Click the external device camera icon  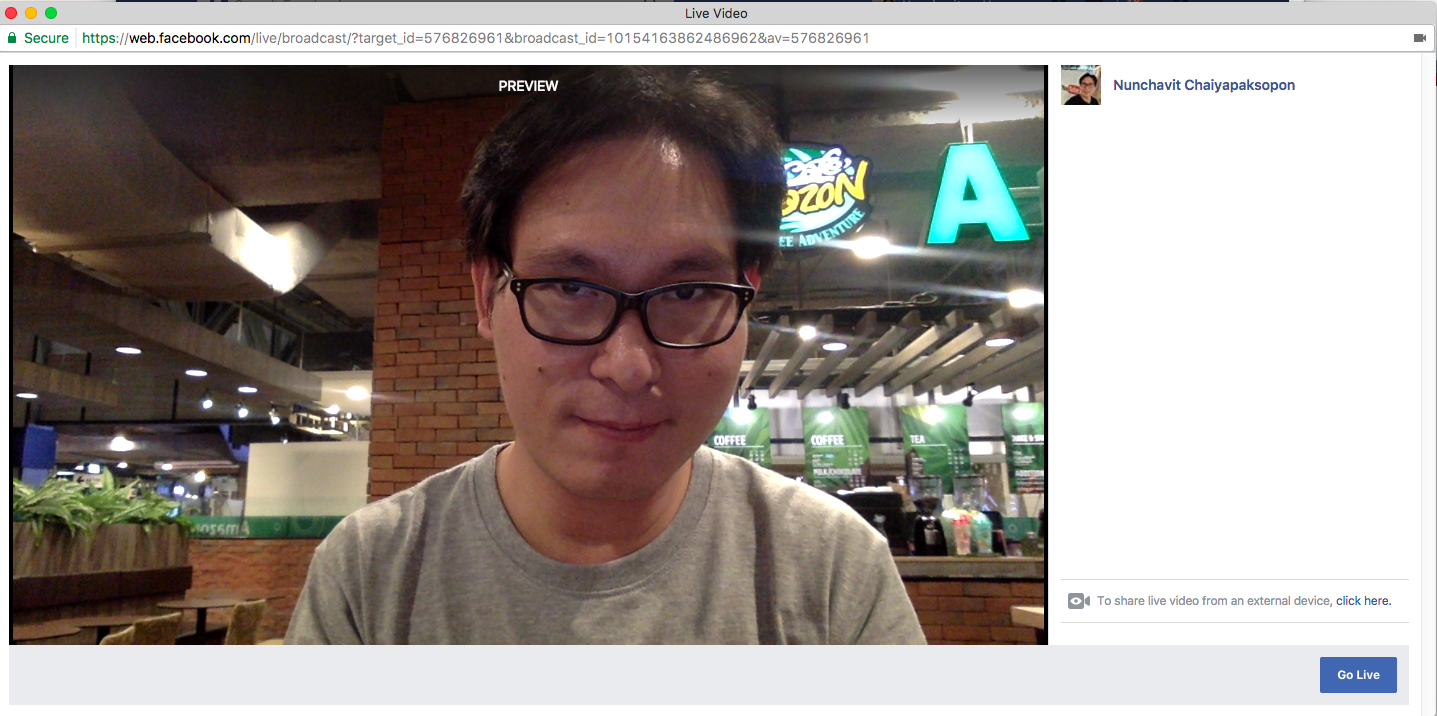1078,601
